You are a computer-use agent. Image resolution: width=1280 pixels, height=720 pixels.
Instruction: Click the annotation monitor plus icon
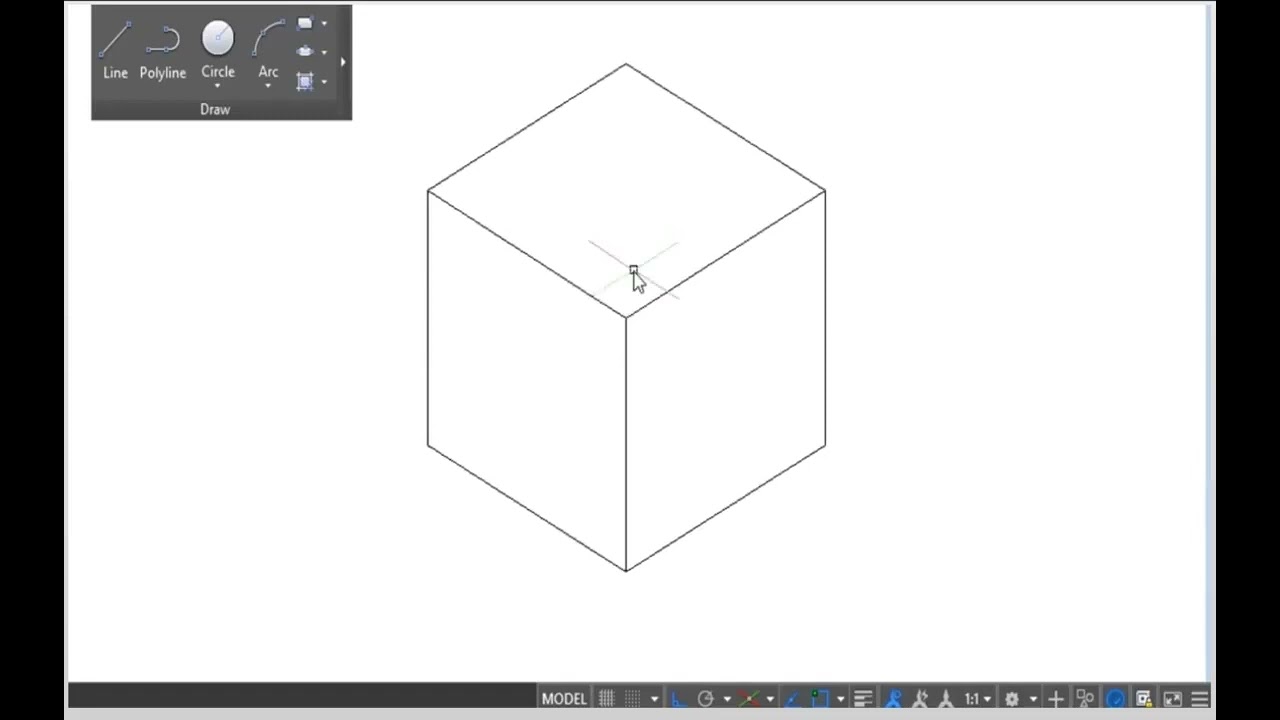(1055, 699)
